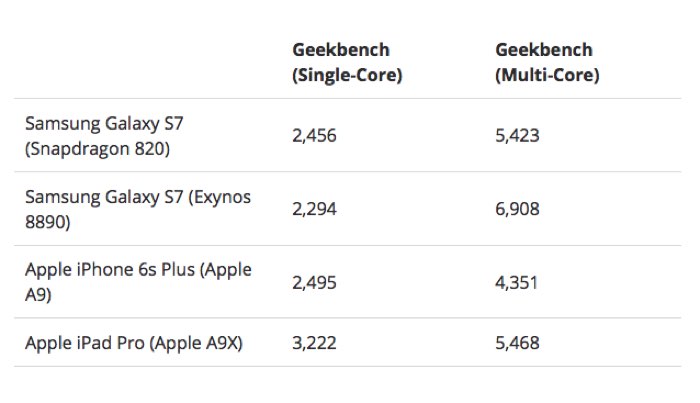700x403 pixels.
Task: Pick the iPhone 6s Plus score 4,351
Action: click(518, 282)
